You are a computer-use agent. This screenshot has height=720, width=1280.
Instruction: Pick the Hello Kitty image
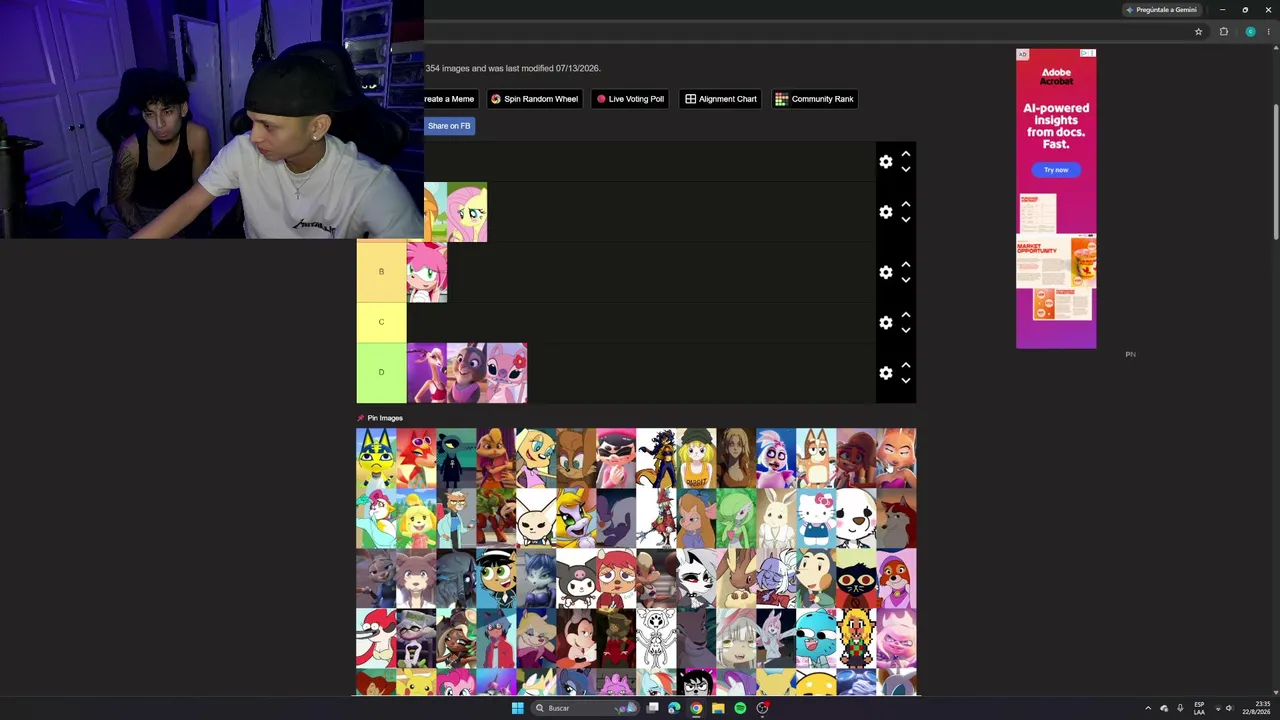[816, 518]
